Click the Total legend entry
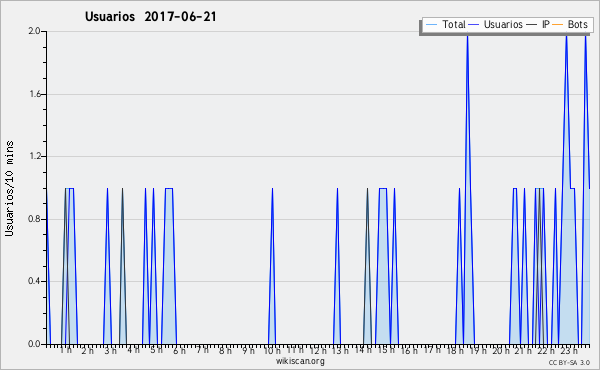600x370 pixels. (445, 24)
